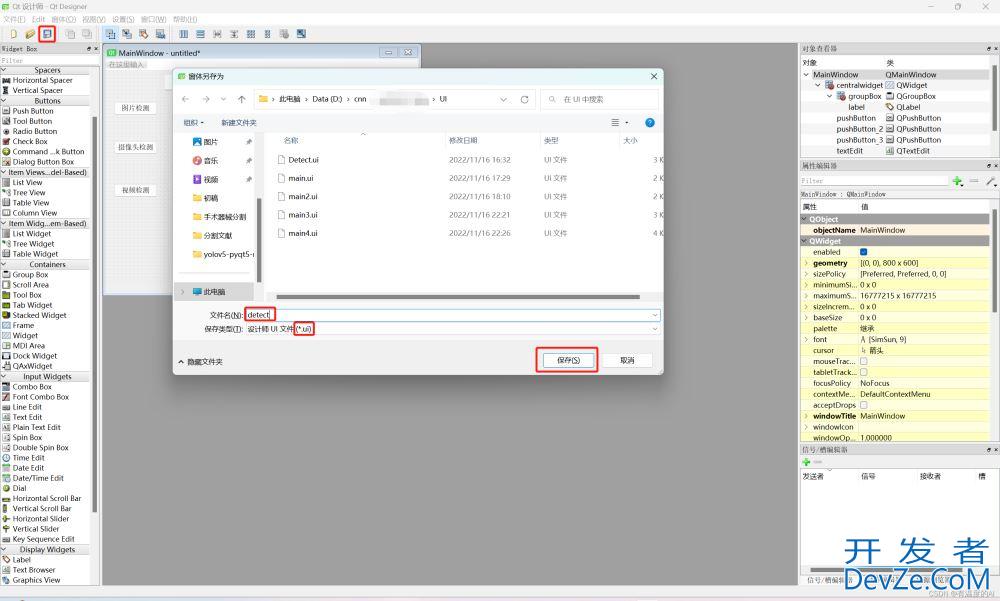Apply horizontal splitter layout icon
The width and height of the screenshot is (1000, 601).
click(x=217, y=34)
